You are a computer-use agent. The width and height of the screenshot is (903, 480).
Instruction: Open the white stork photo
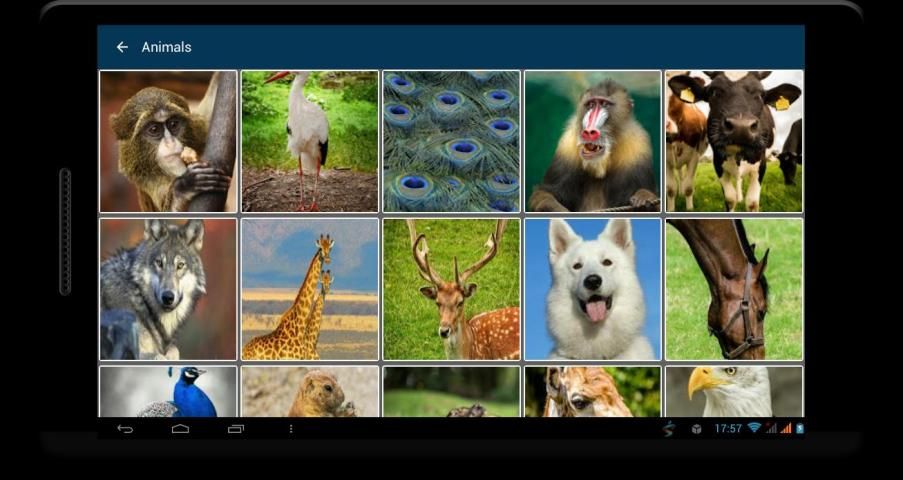310,141
